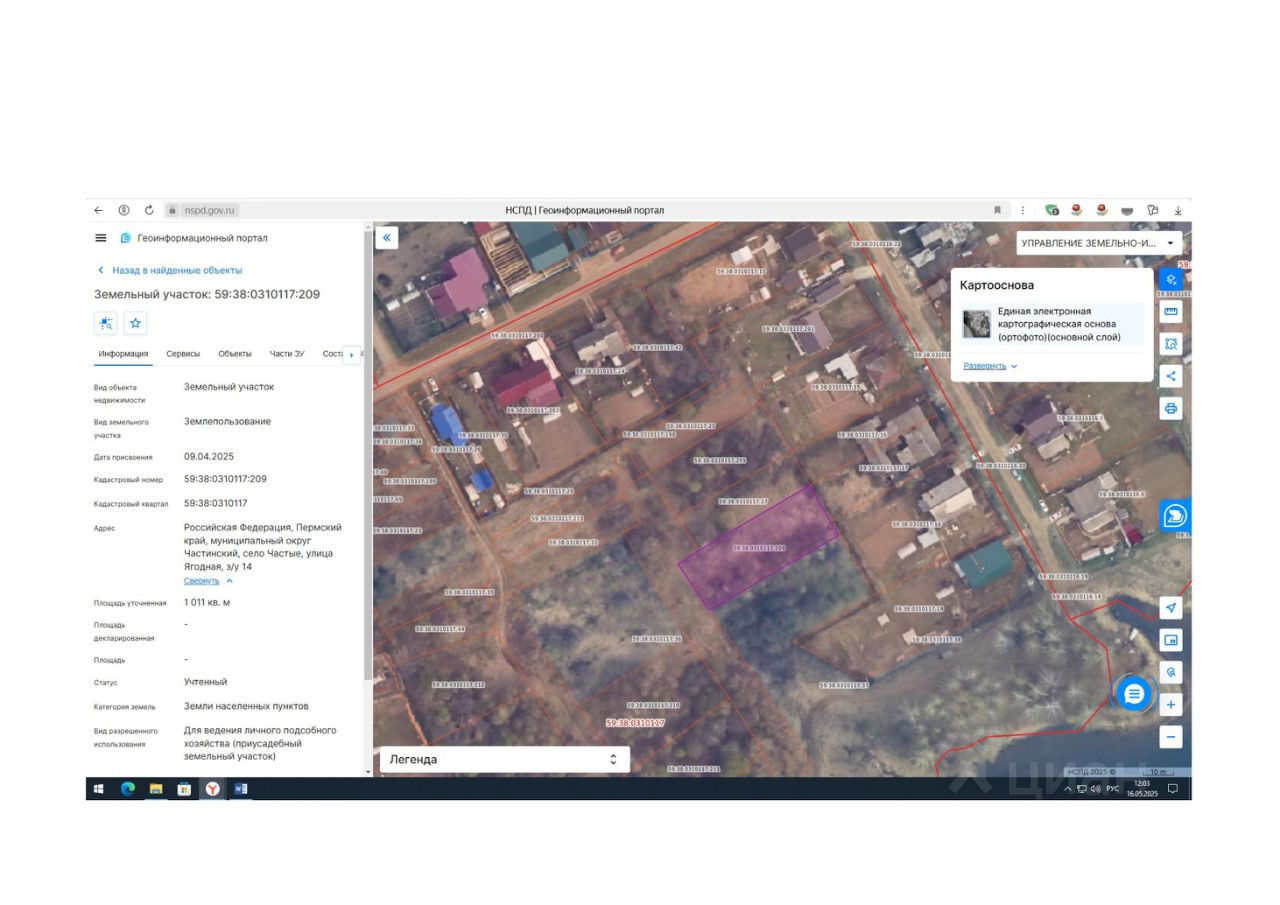Share the map with the share icon
The height and width of the screenshot is (905, 1280).
point(1171,376)
